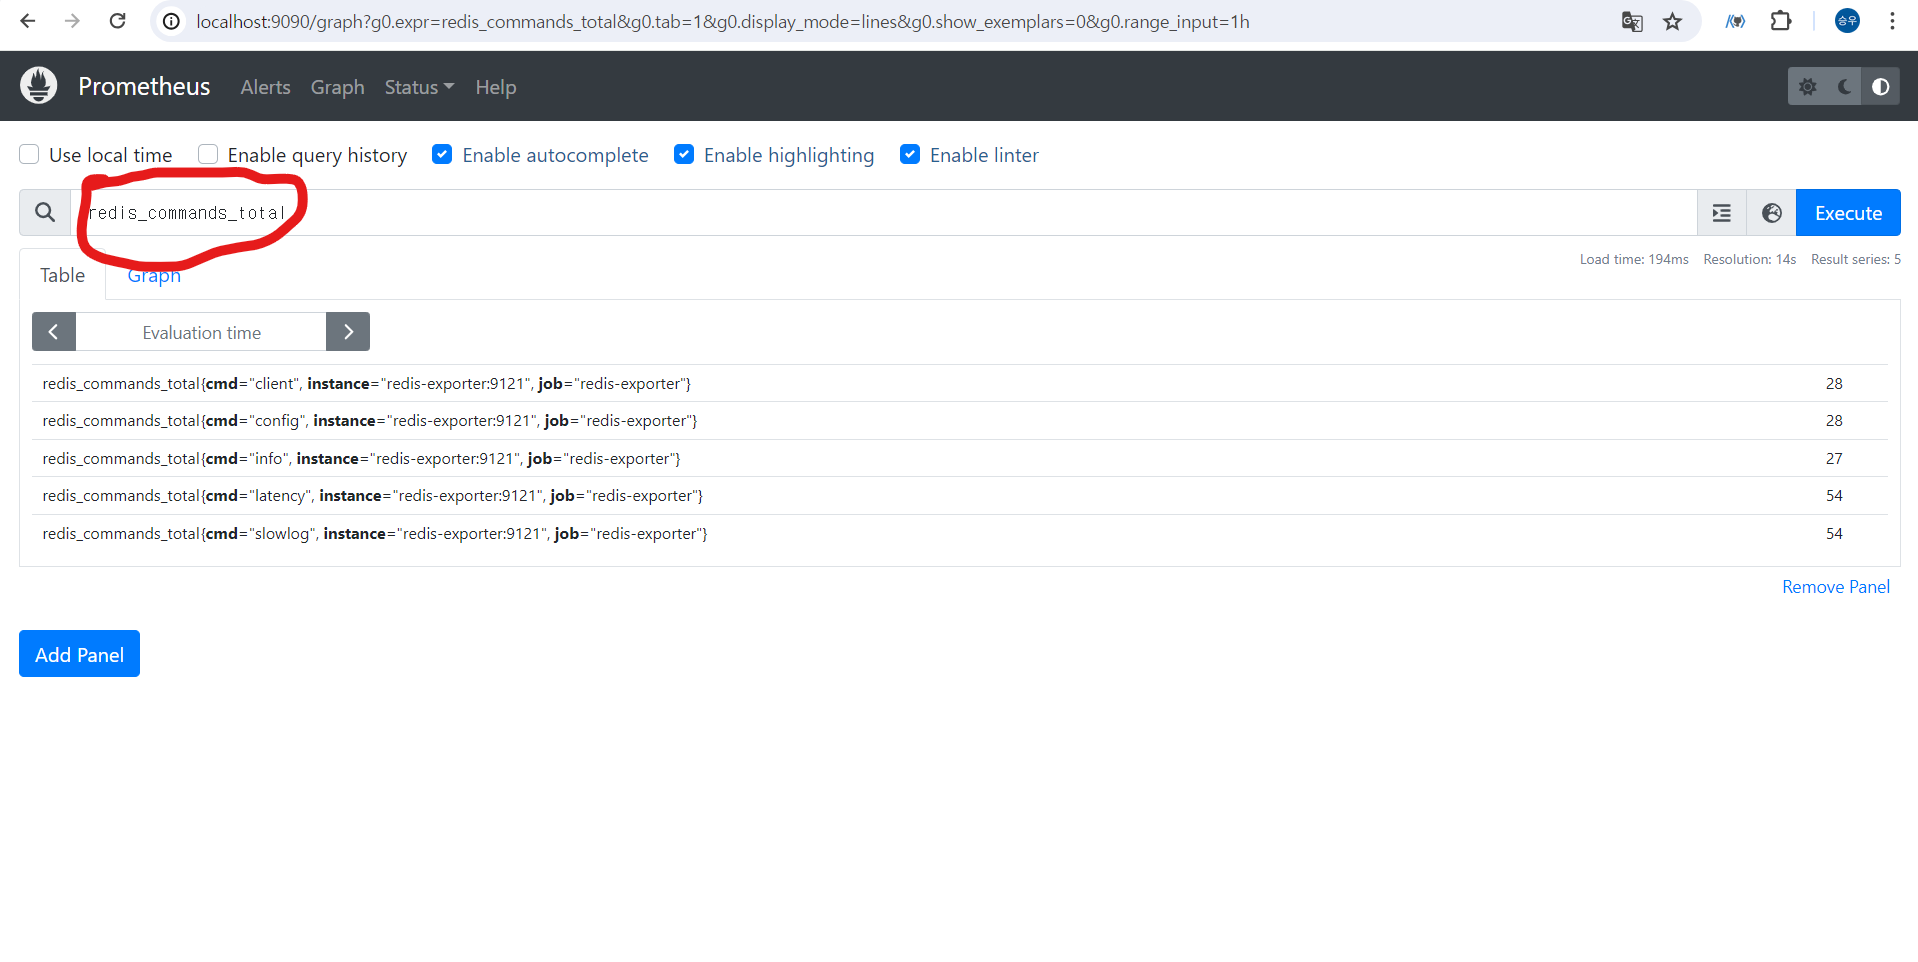Select the cmd="latency" result row
The height and width of the screenshot is (962, 1918).
[960, 496]
